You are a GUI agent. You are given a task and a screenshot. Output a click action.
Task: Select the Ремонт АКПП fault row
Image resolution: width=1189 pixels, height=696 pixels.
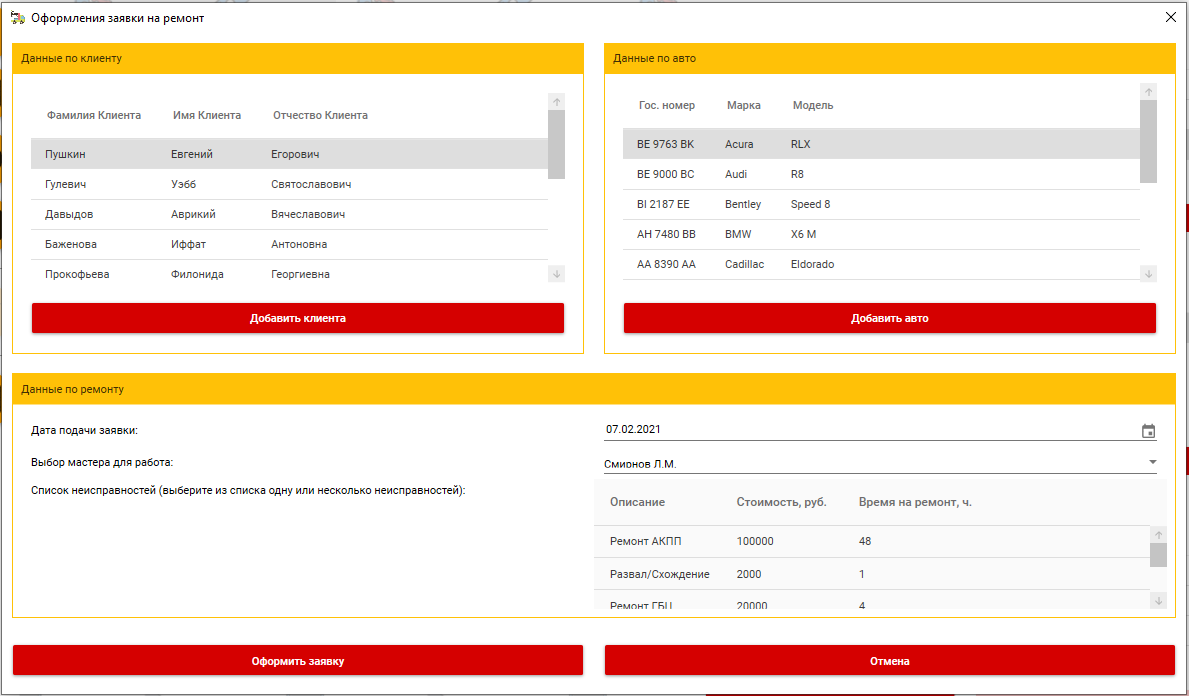872,541
